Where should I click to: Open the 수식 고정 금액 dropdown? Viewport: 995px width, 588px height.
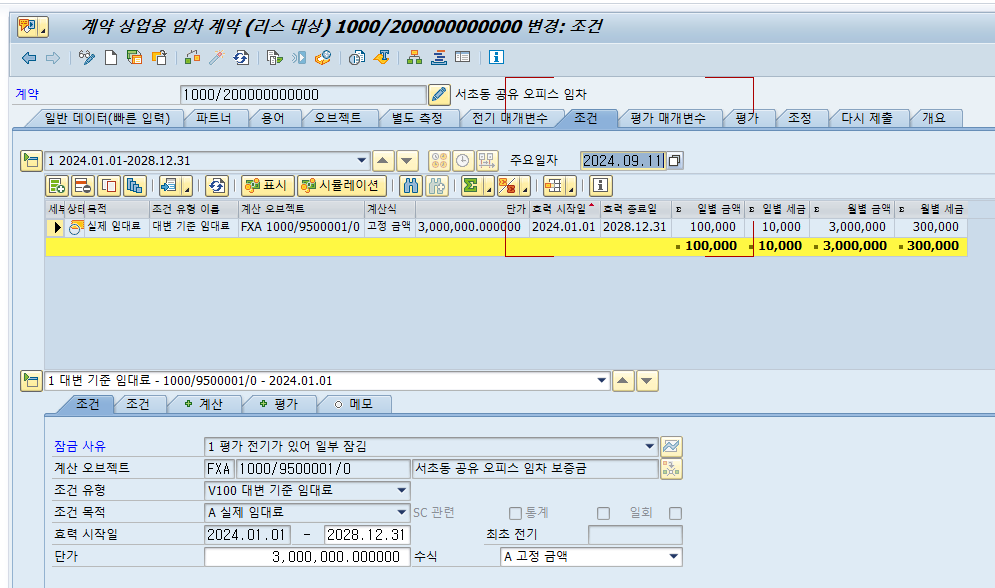[x=673, y=556]
